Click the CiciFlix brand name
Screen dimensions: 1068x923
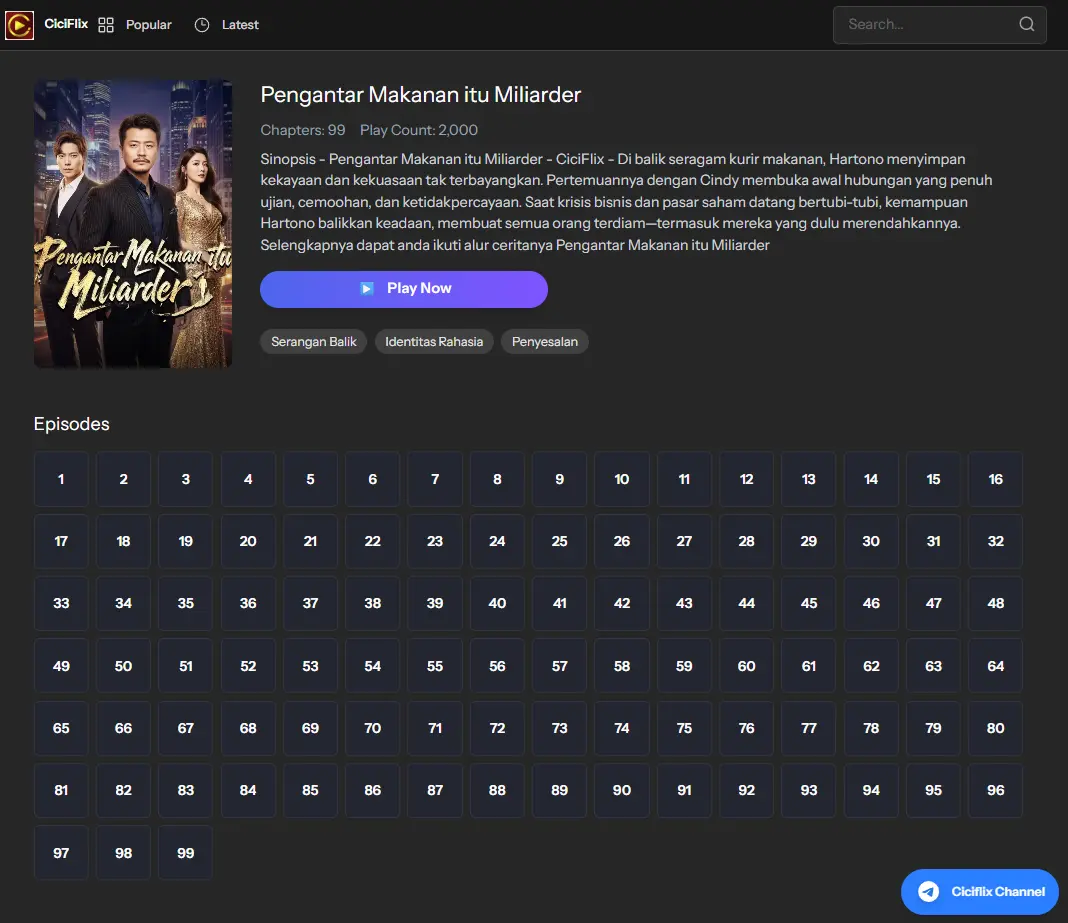[x=66, y=24]
